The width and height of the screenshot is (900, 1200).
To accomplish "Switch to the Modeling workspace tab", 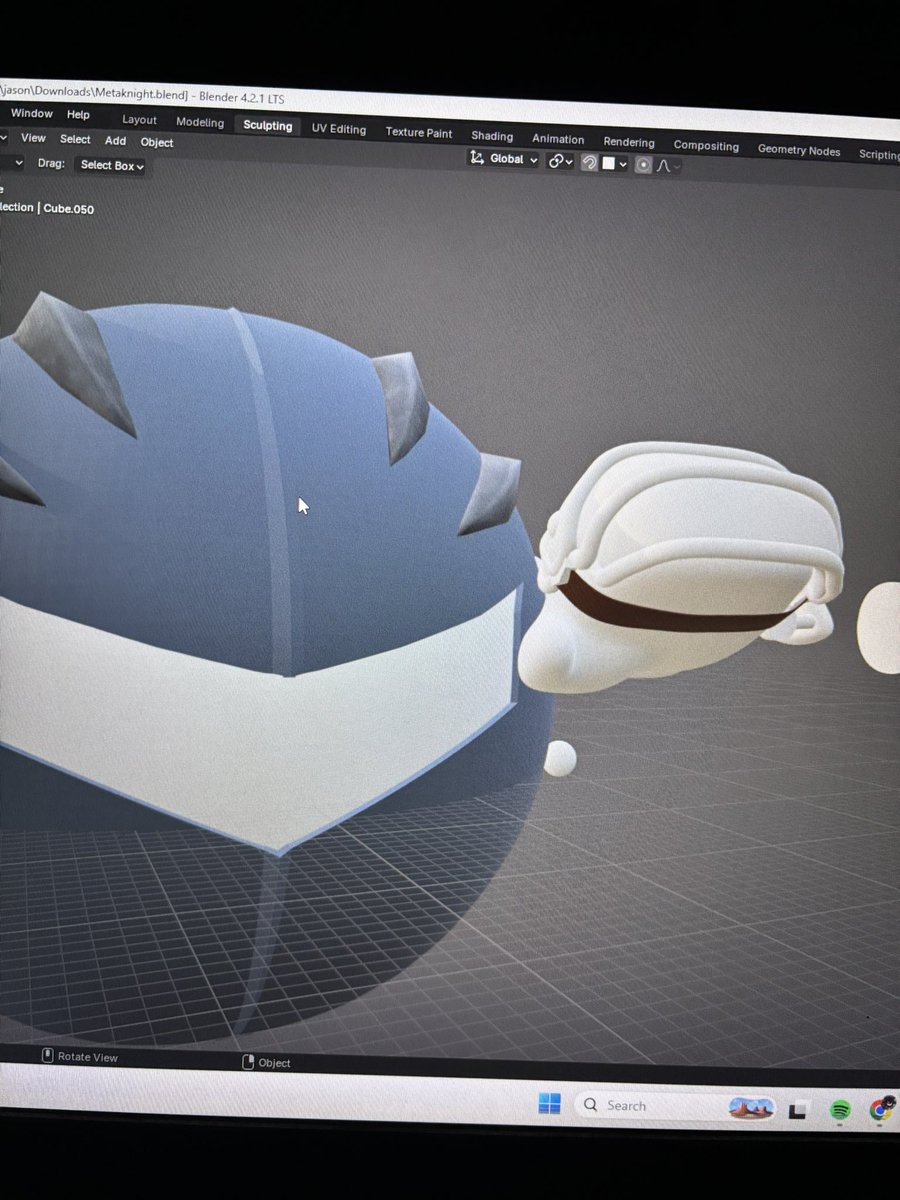I will click(x=200, y=122).
